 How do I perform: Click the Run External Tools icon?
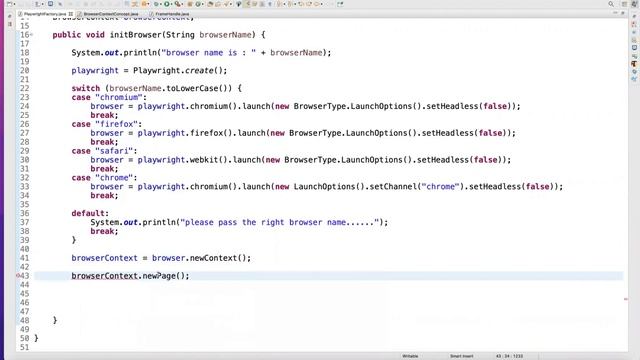click(178, 4)
